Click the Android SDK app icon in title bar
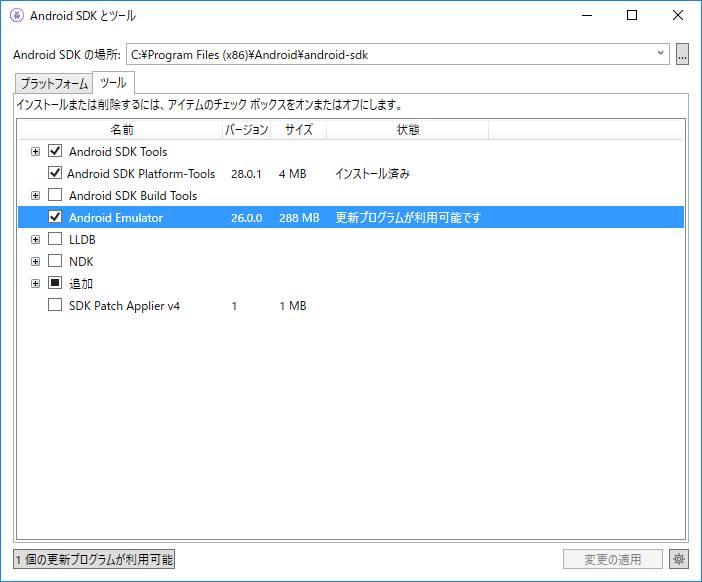Screen dimensions: 702x582 point(17,16)
